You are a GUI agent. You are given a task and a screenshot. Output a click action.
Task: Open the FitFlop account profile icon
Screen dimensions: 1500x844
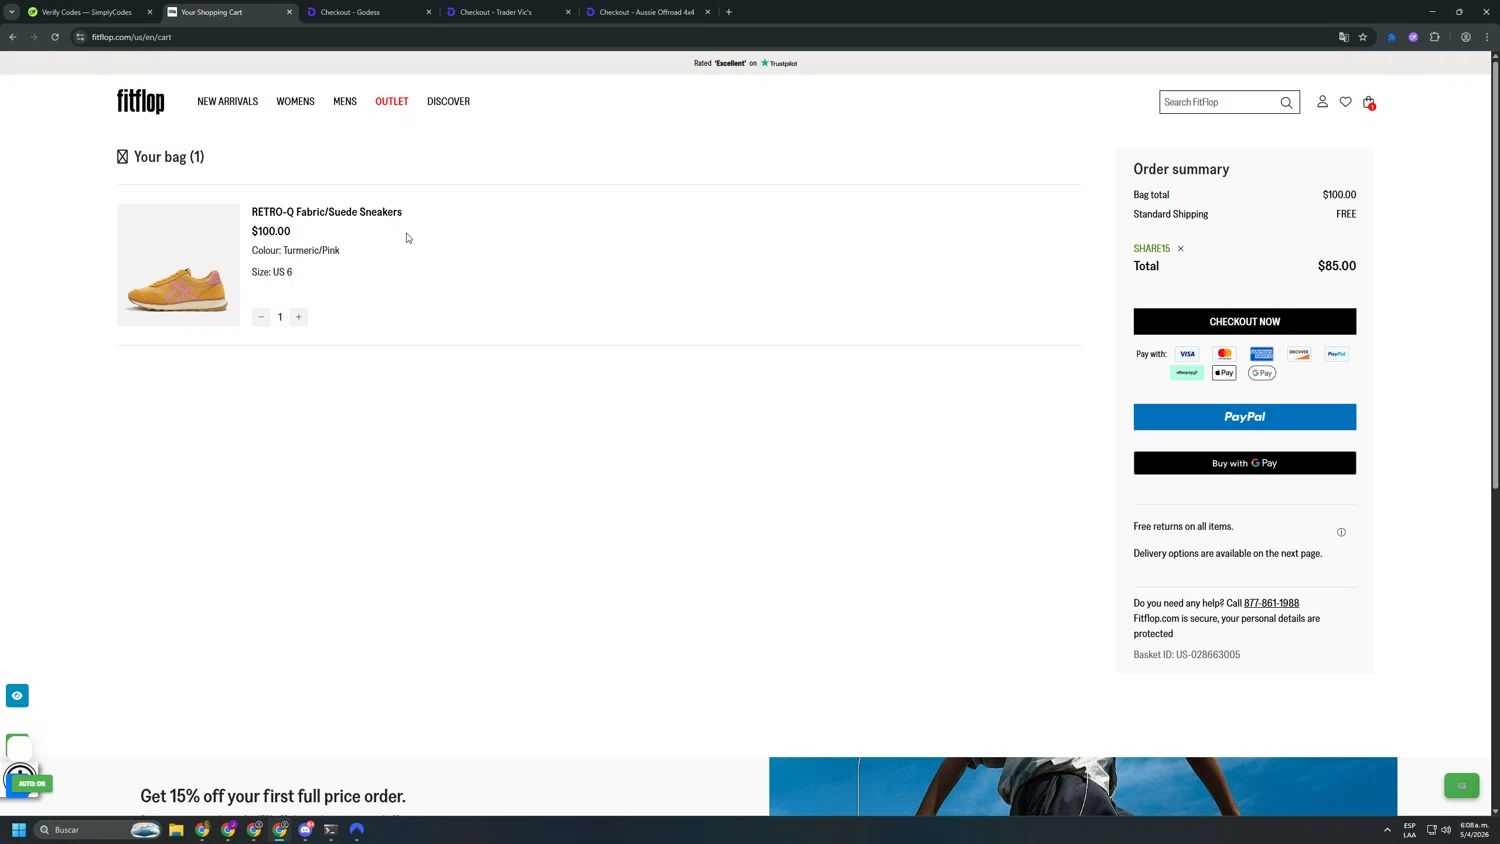pyautogui.click(x=1322, y=102)
